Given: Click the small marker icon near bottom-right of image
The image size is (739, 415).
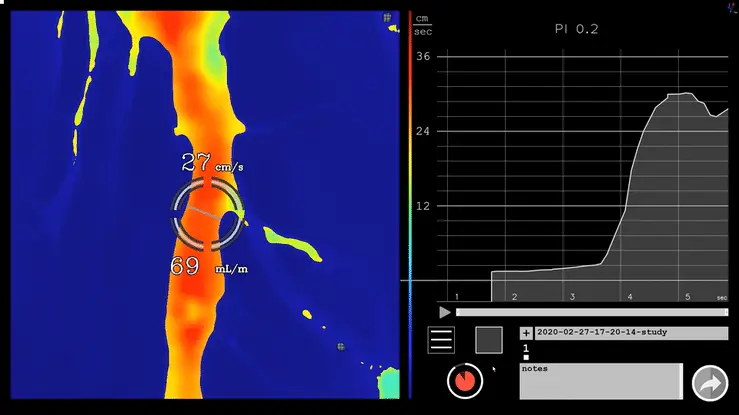Looking at the screenshot, I should (x=341, y=347).
